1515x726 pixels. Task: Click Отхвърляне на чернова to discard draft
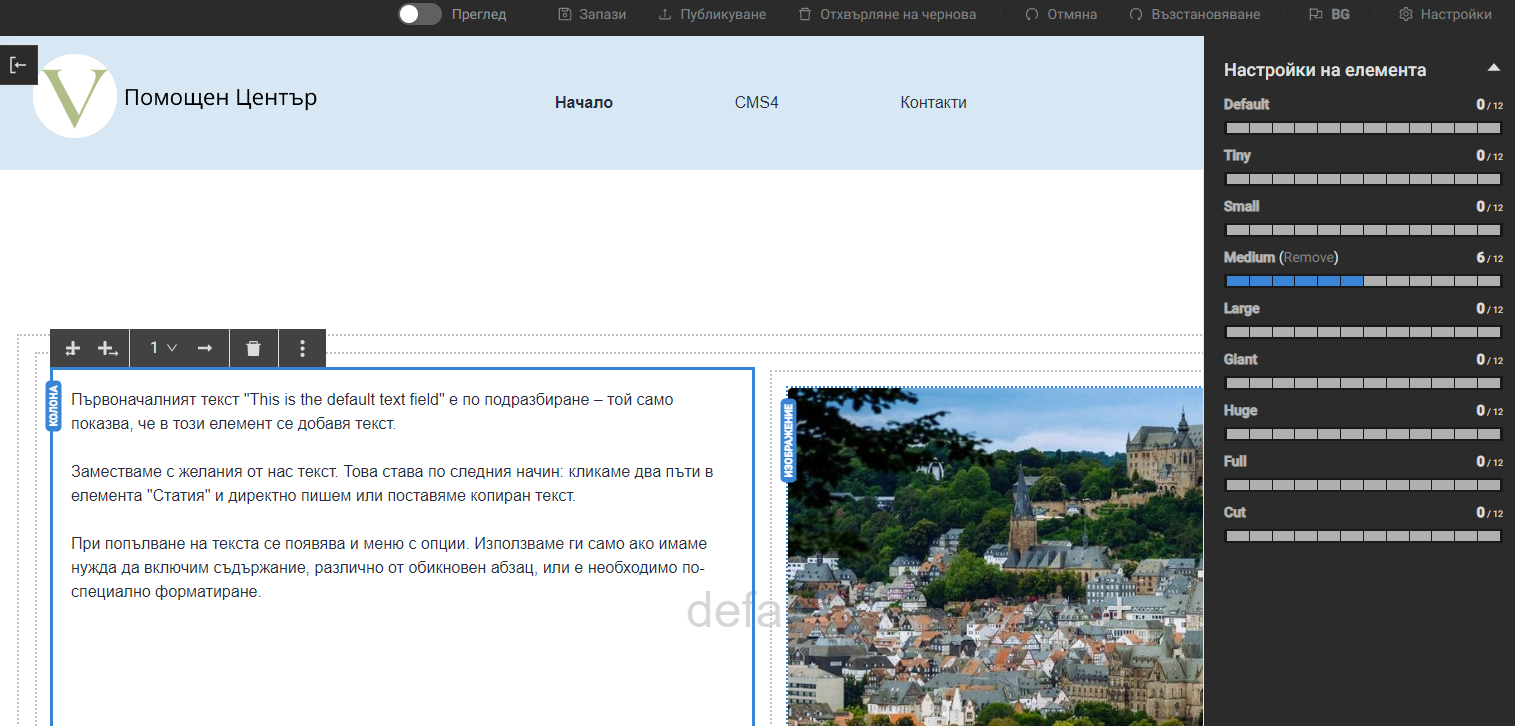point(887,14)
